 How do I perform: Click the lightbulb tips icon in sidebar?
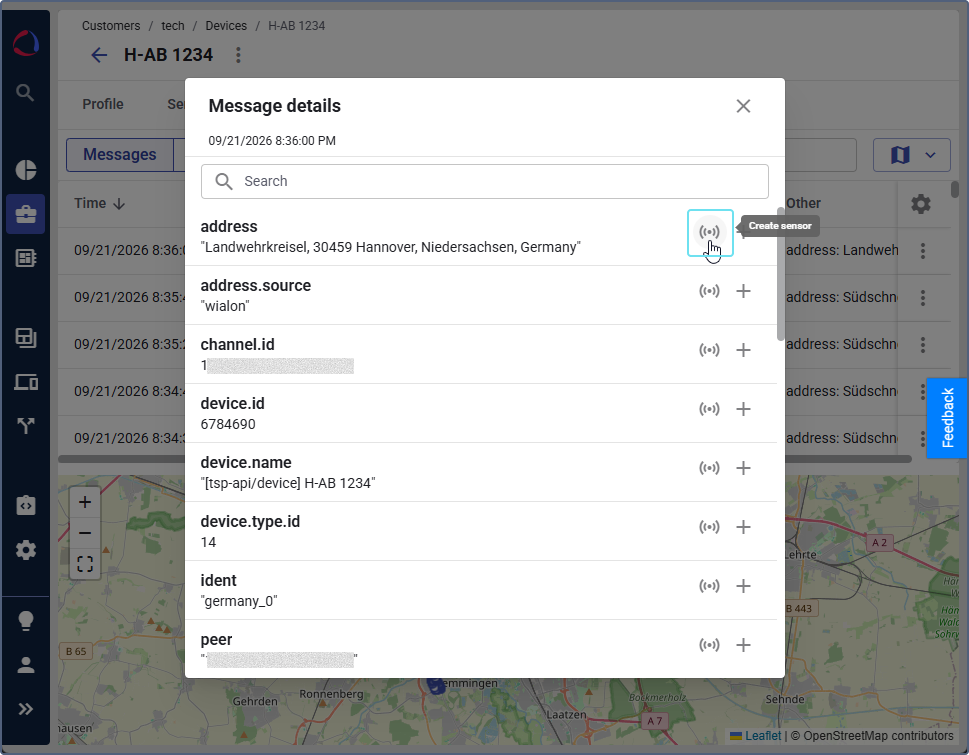point(25,620)
